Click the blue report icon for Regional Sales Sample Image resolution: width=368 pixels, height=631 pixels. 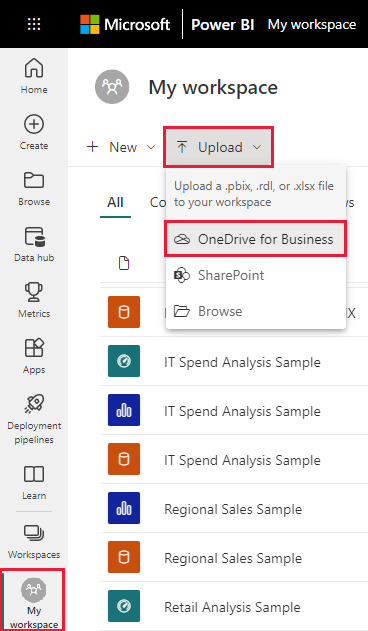[x=124, y=508]
